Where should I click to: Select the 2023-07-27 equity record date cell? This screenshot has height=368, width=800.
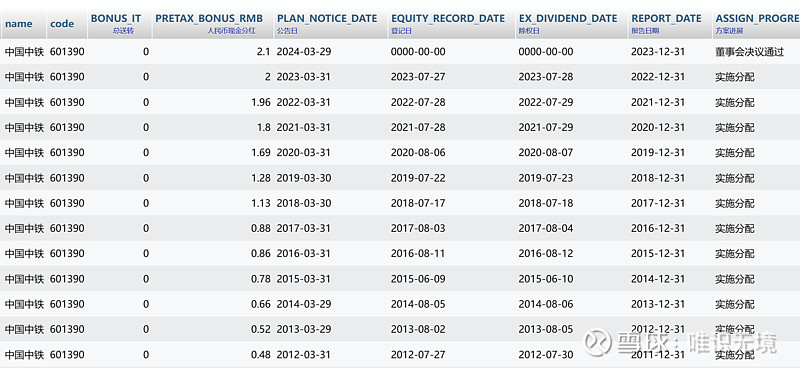coord(418,77)
